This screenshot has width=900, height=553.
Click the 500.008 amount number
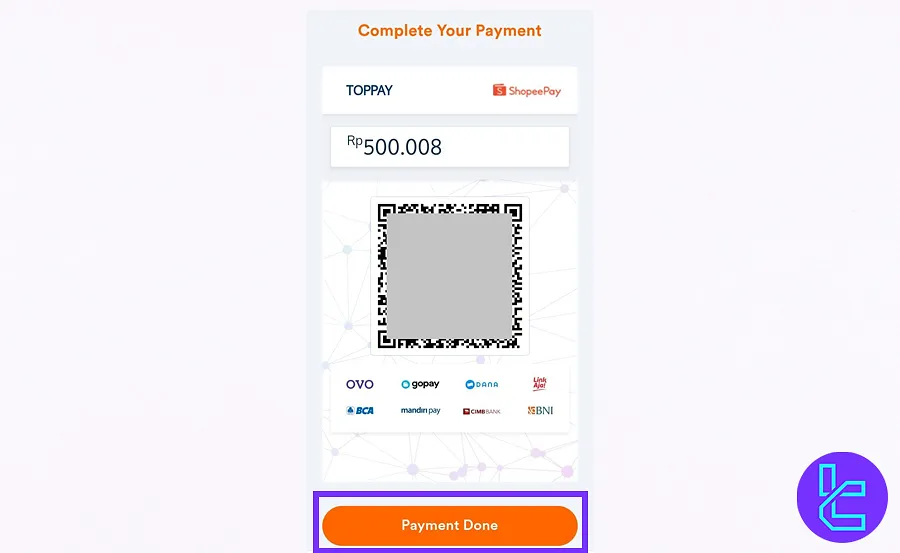402,148
